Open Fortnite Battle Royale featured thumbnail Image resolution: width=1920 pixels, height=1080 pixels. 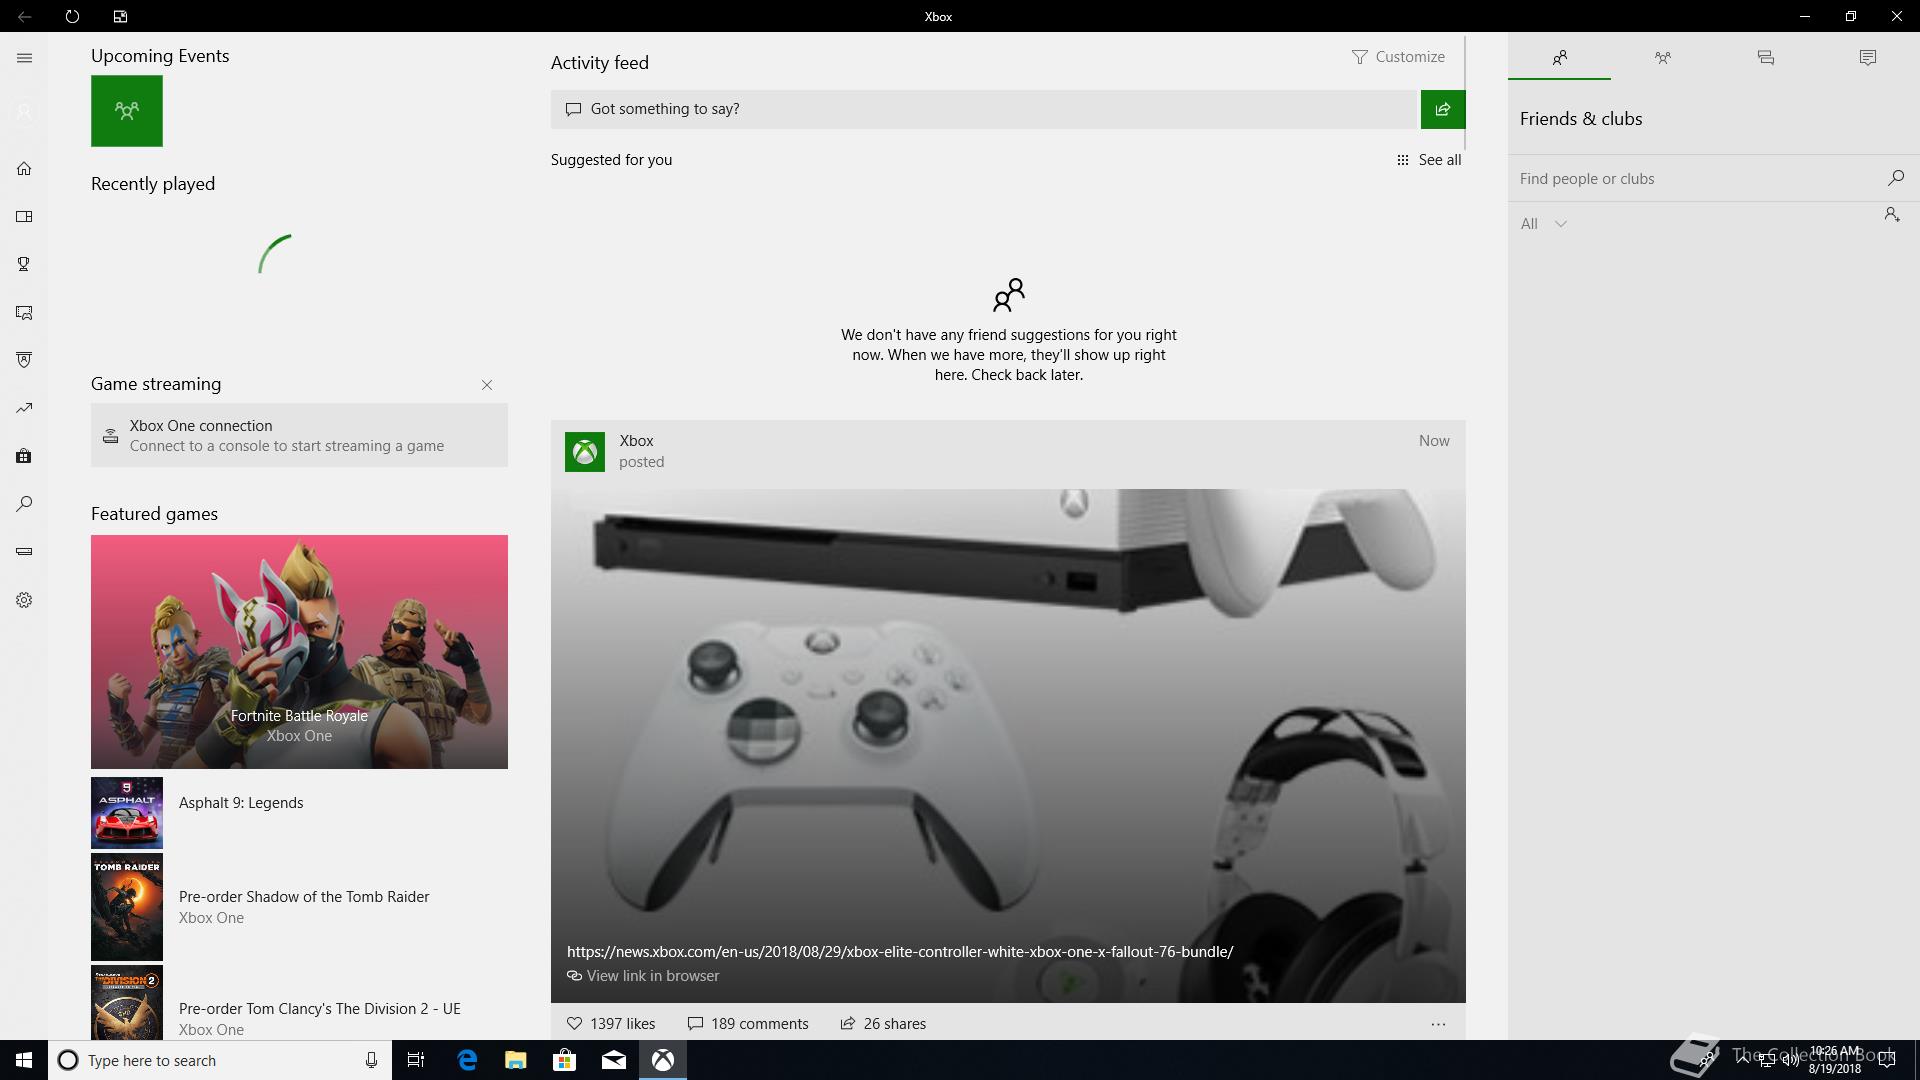(x=299, y=651)
